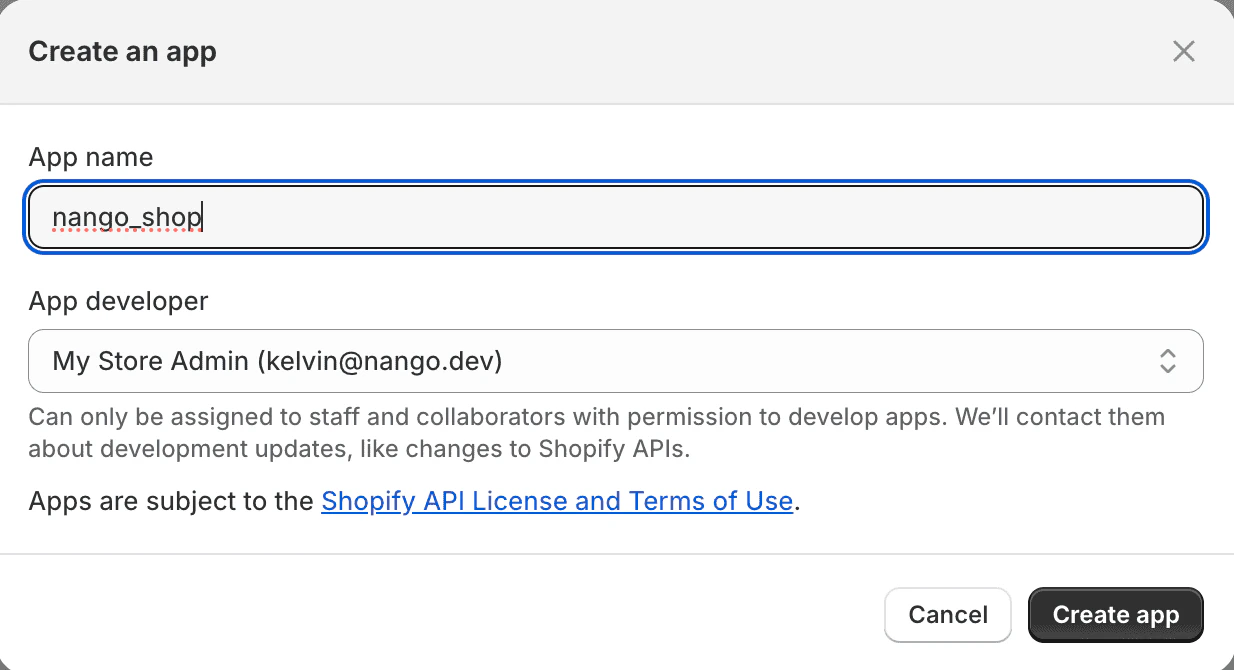This screenshot has width=1234, height=670.
Task: Click the X icon in dialog header
Action: 1184,51
